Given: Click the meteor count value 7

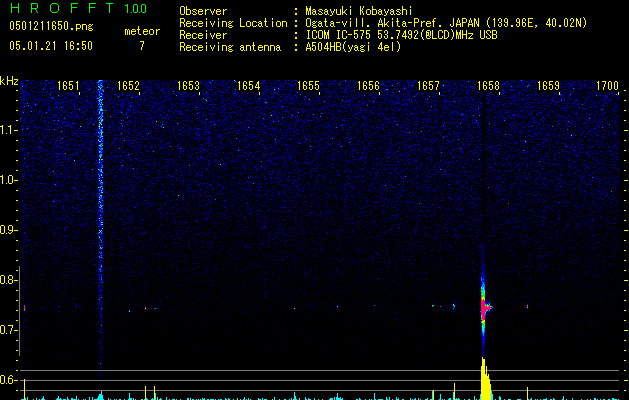Looking at the screenshot, I should (142, 46).
